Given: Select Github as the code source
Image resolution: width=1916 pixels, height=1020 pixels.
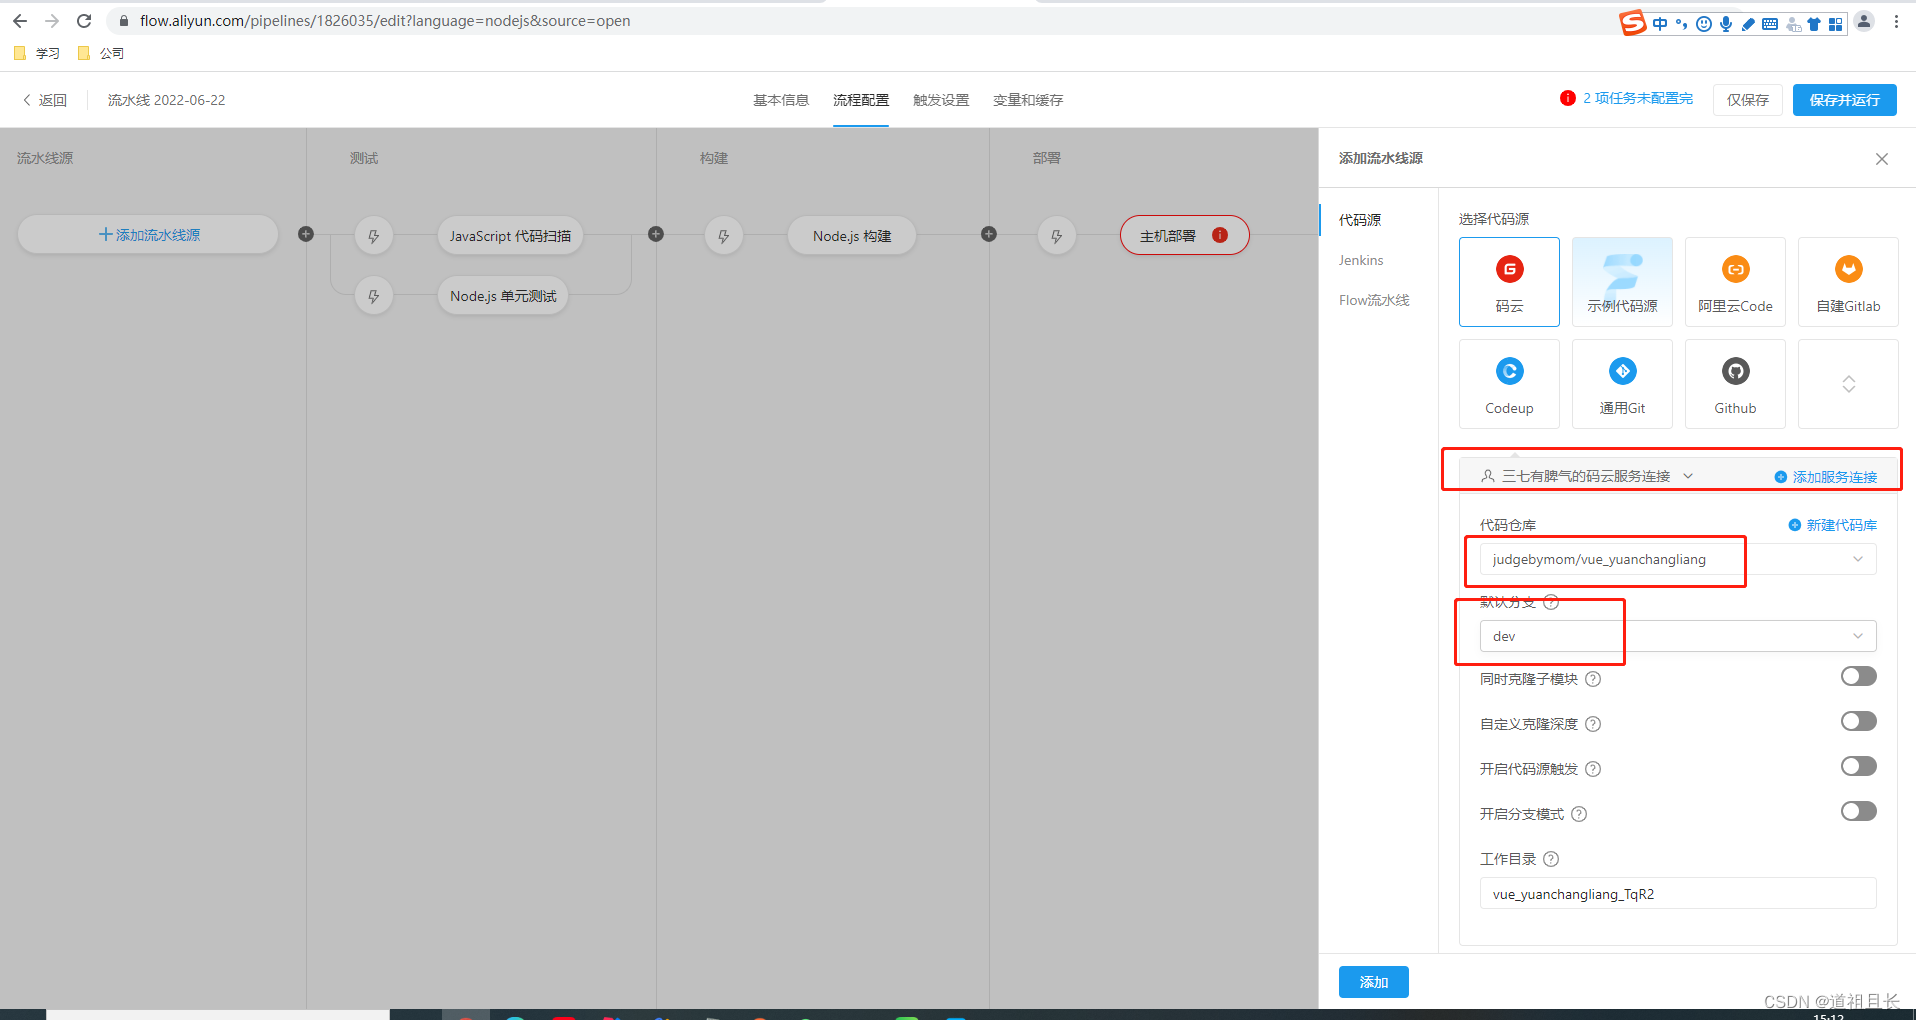Looking at the screenshot, I should click(1735, 384).
